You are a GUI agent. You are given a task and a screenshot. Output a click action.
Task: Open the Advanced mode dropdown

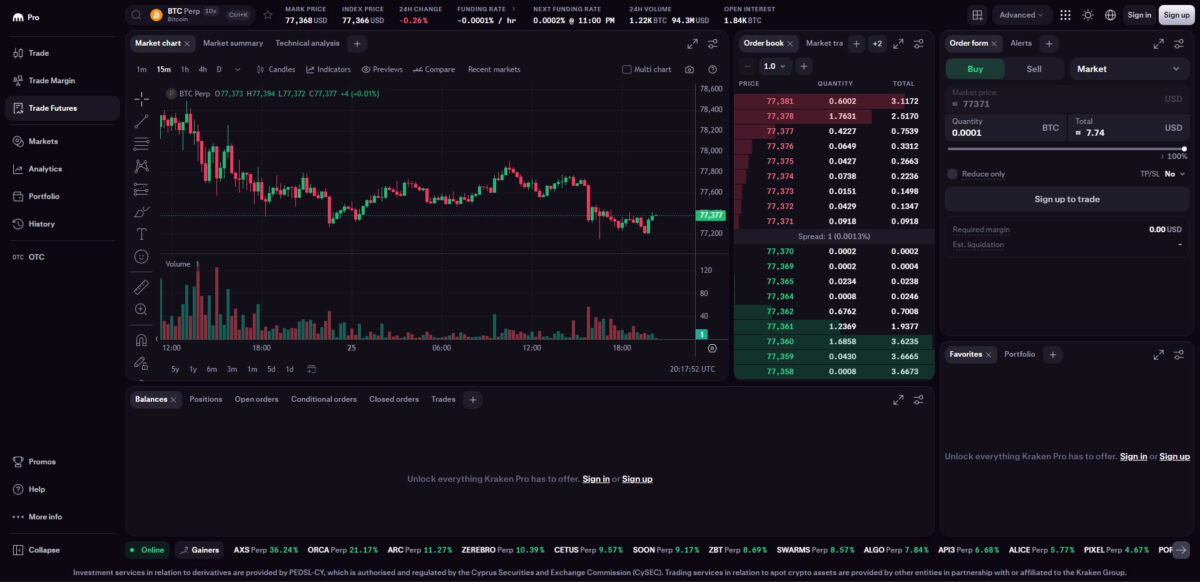1022,15
